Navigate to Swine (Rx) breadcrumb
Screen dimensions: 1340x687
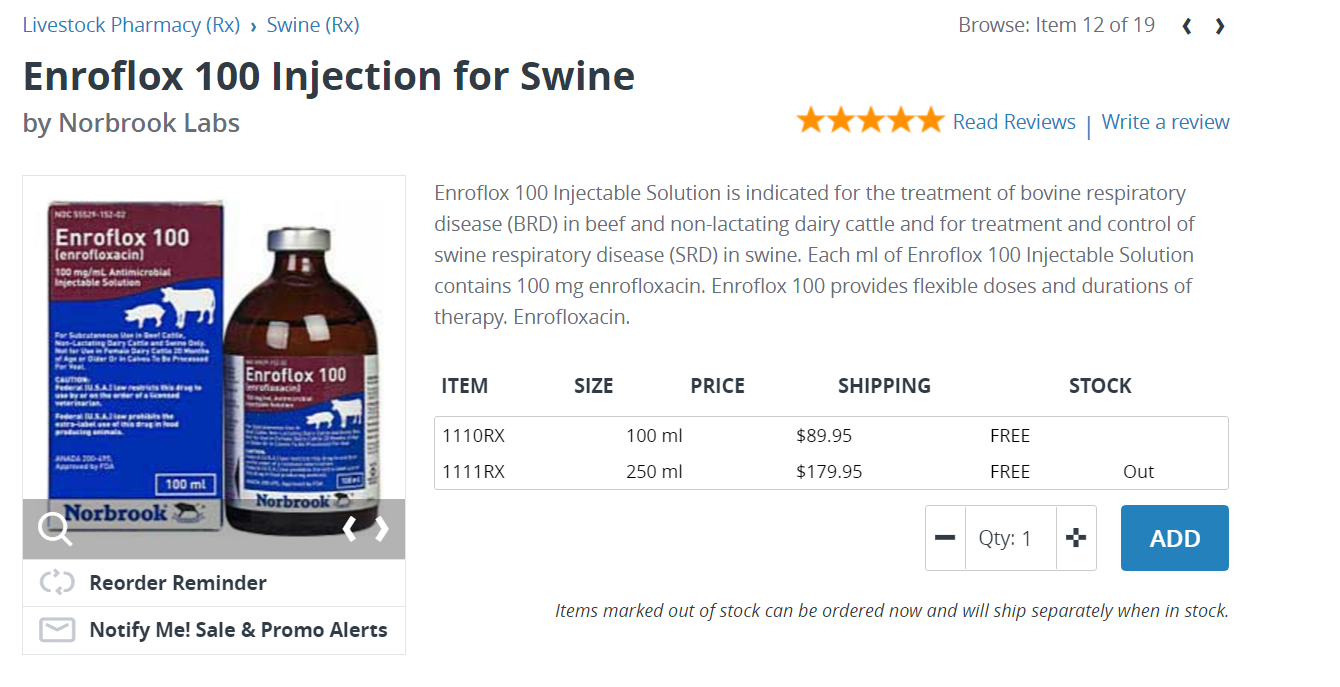[x=313, y=25]
